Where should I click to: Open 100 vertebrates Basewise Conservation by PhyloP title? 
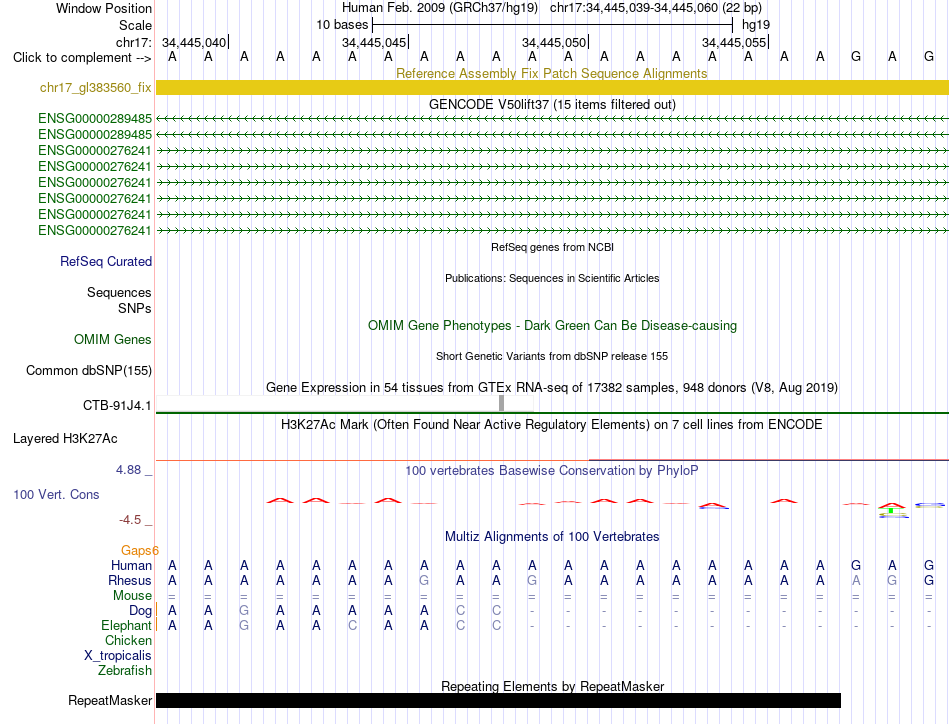(x=551, y=471)
